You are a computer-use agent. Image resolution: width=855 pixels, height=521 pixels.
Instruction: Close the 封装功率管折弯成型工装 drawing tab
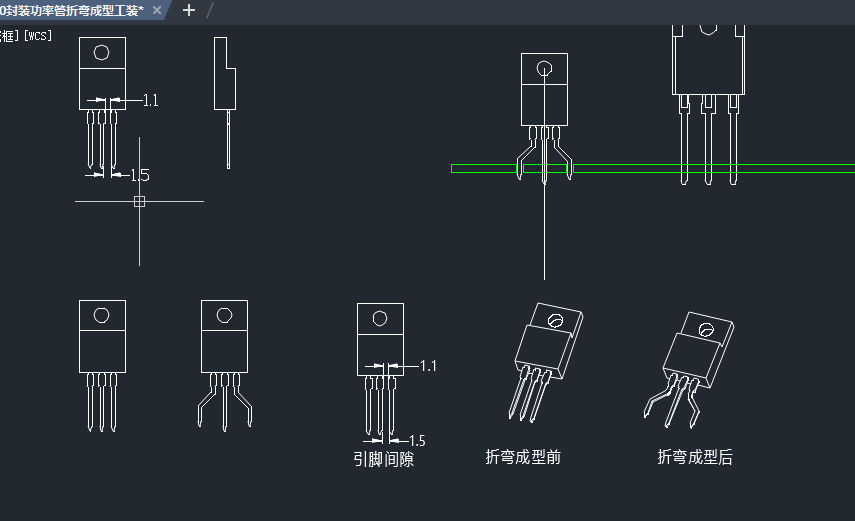tap(157, 10)
